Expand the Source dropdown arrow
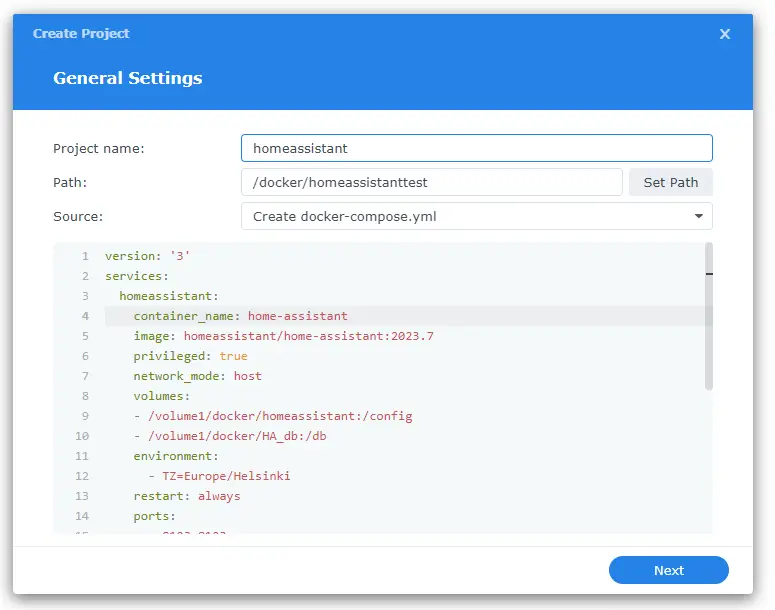775x610 pixels. (x=698, y=216)
